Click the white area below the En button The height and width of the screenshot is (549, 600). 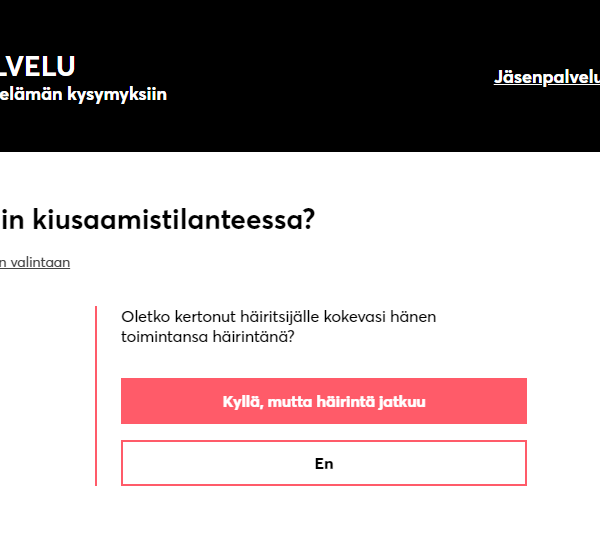tap(324, 518)
